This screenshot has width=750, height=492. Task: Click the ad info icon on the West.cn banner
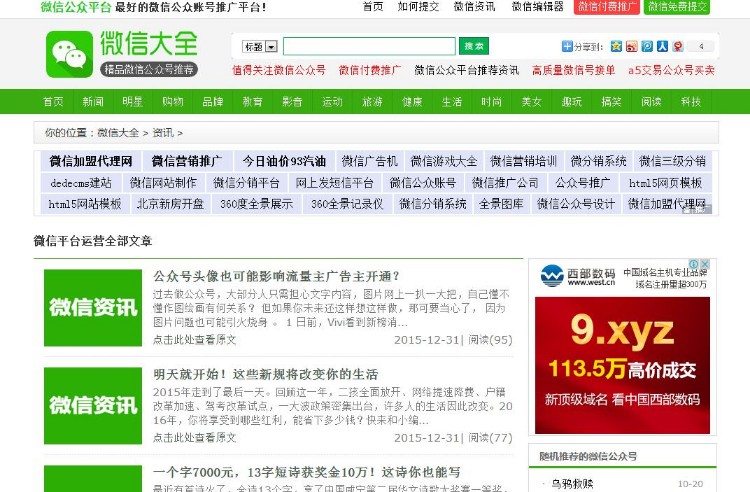coord(694,264)
